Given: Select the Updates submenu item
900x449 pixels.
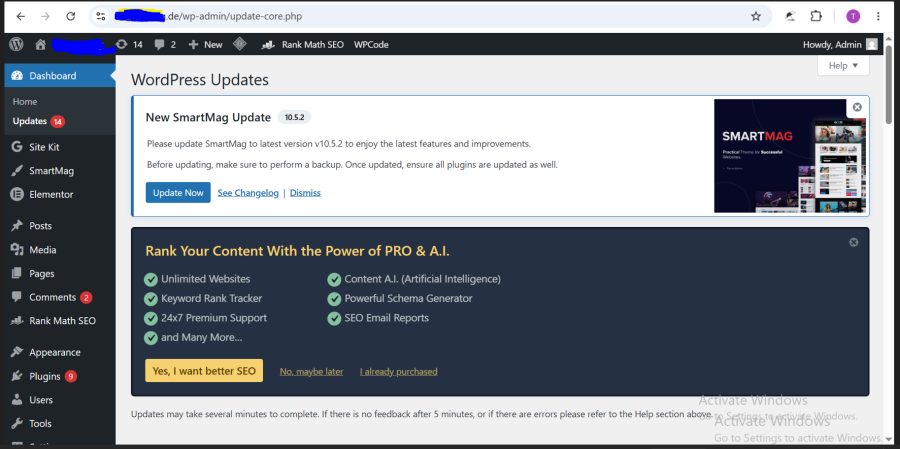Looking at the screenshot, I should (x=38, y=121).
